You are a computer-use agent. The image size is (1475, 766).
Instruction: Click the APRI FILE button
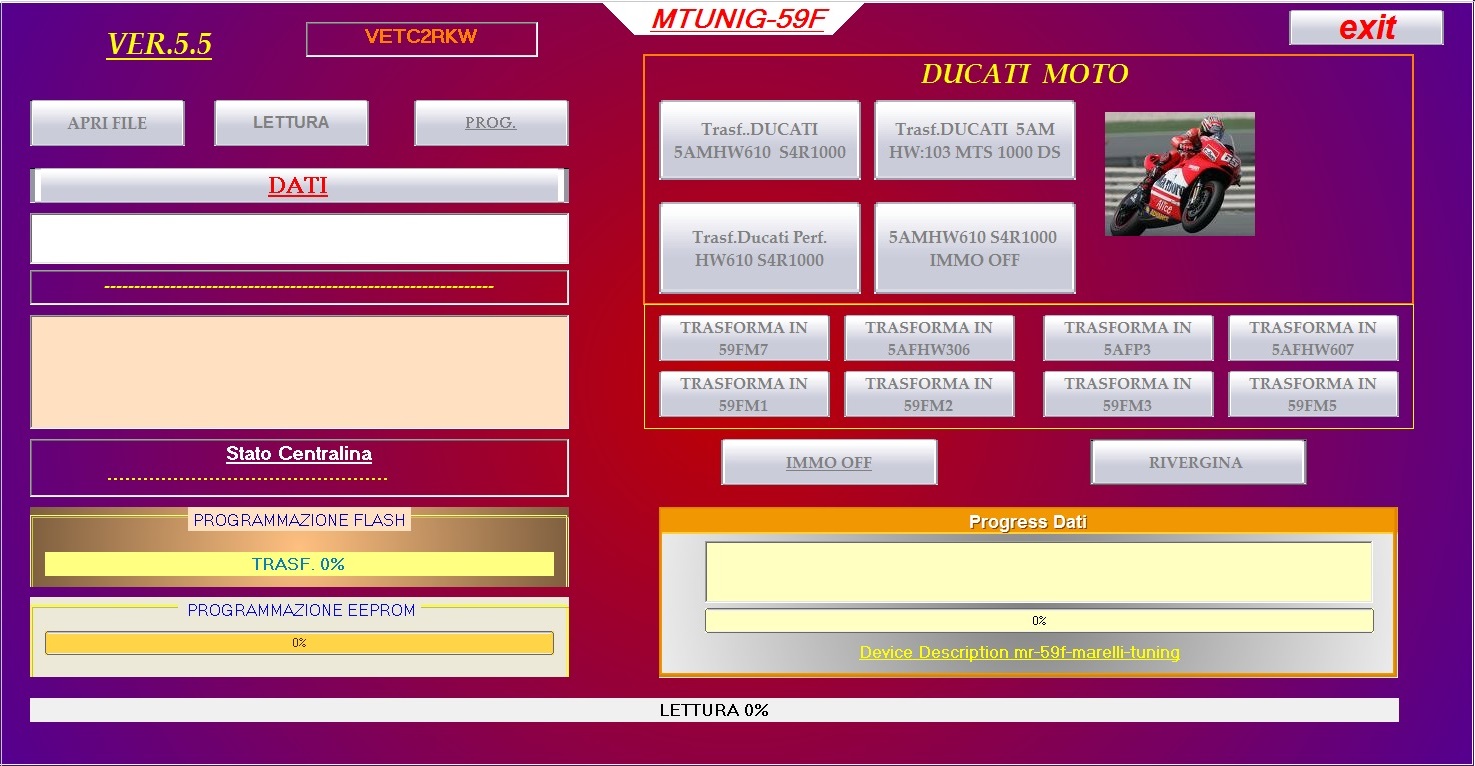click(x=107, y=123)
